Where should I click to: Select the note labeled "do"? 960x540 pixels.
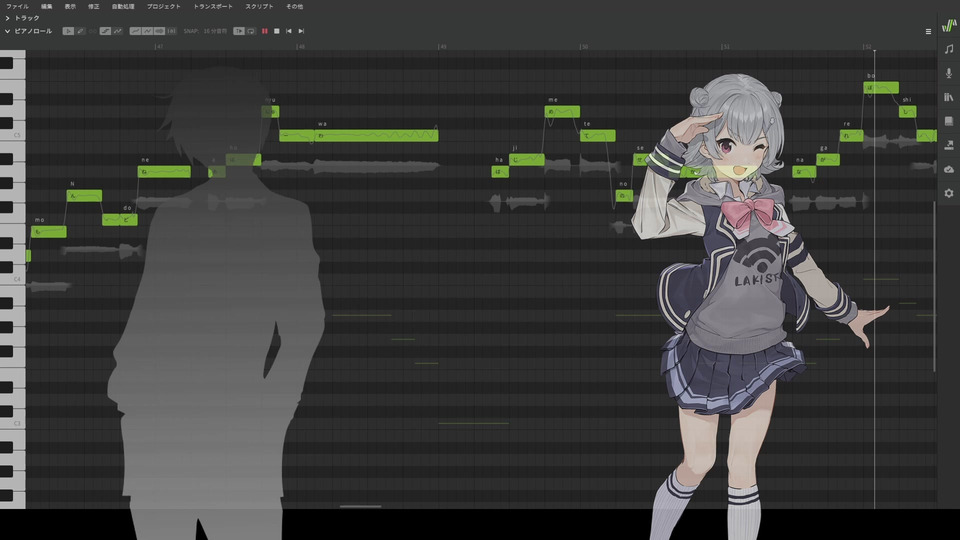point(129,220)
